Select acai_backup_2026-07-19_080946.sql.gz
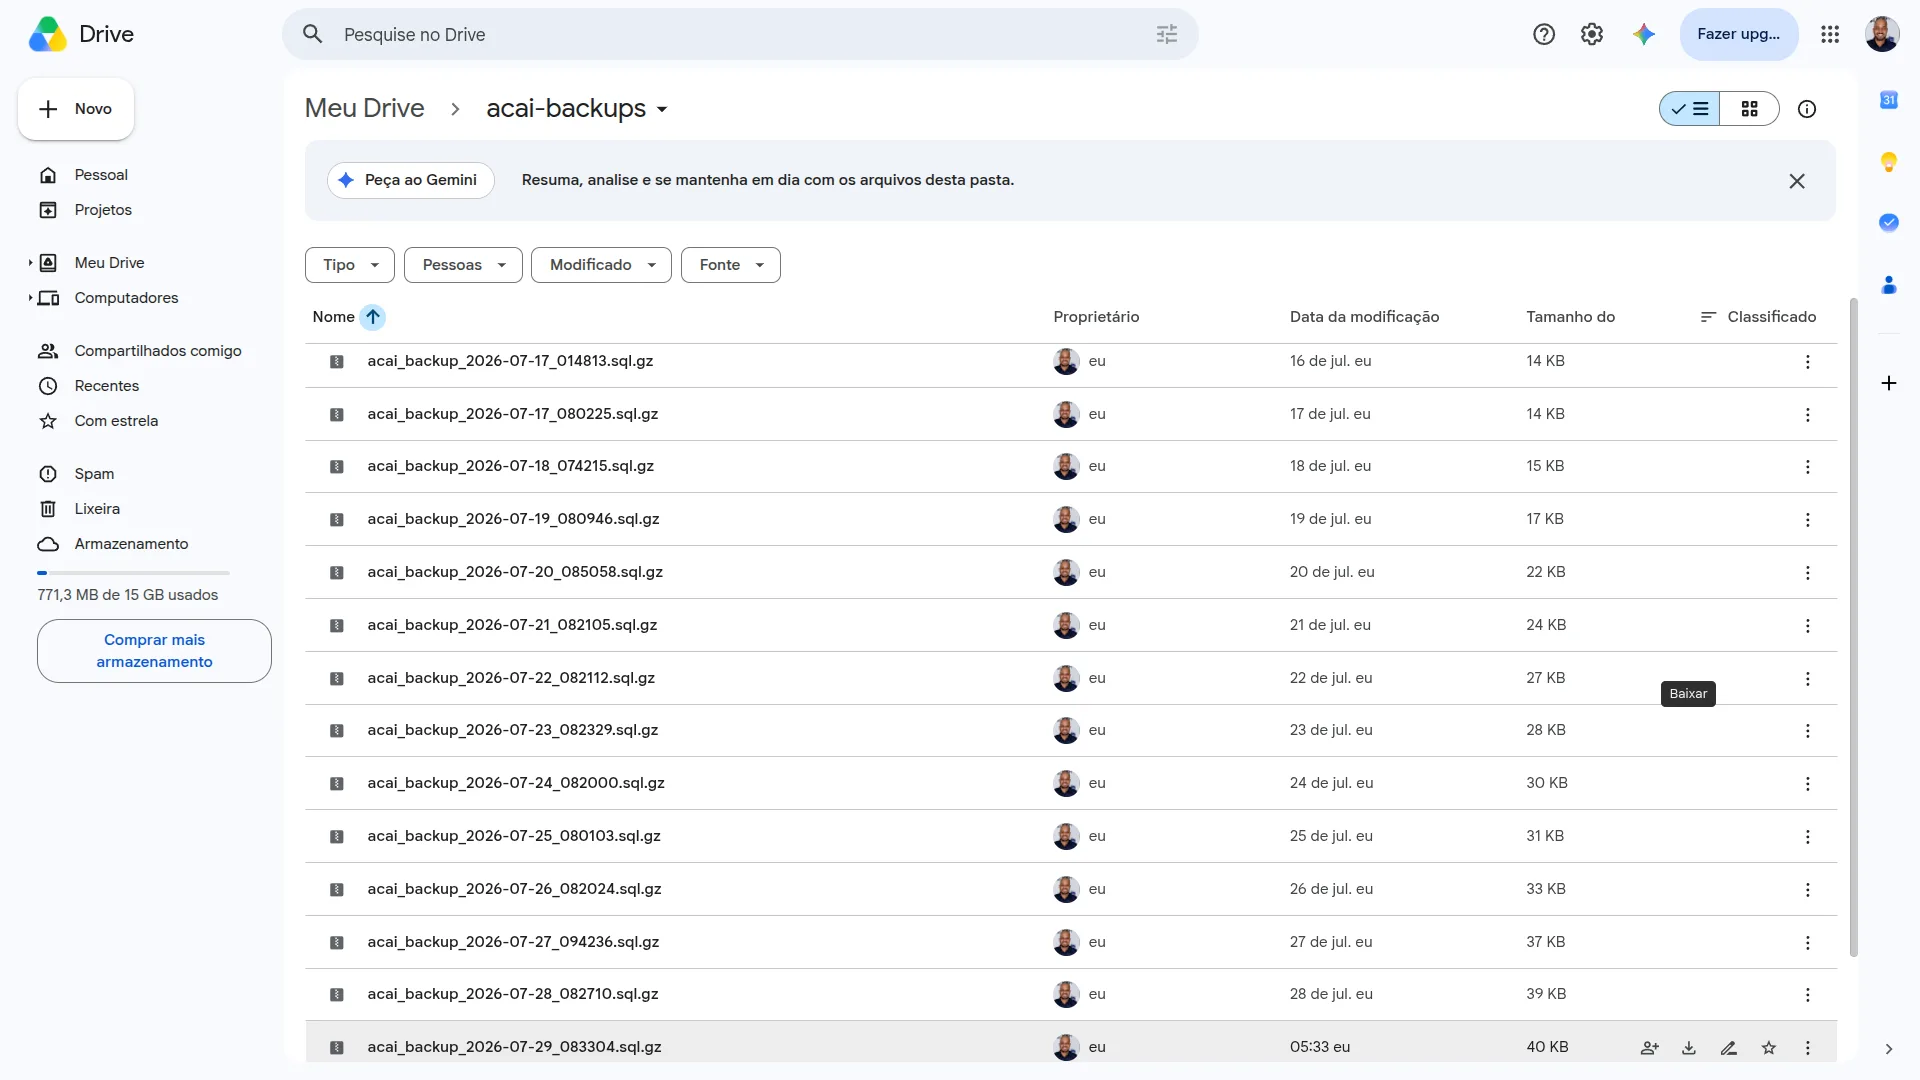1920x1080 pixels. [1071, 519]
